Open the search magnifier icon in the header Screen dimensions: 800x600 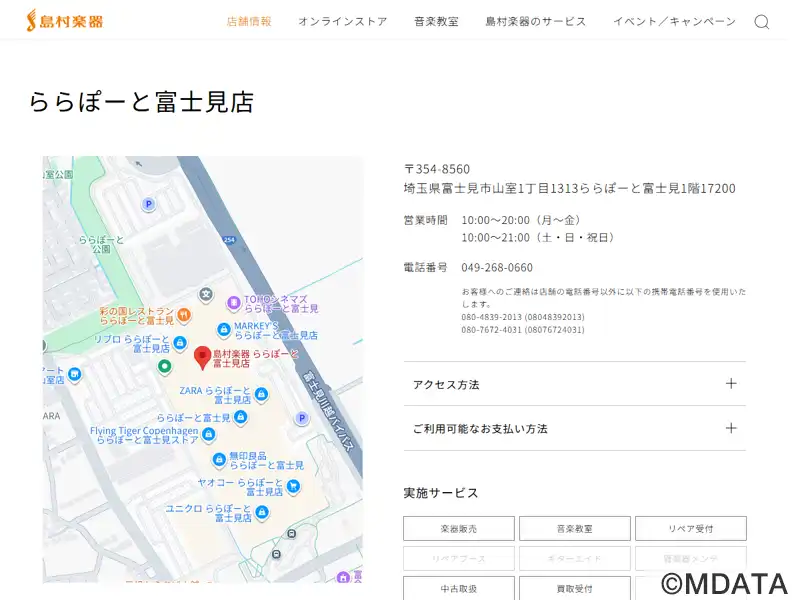point(762,22)
